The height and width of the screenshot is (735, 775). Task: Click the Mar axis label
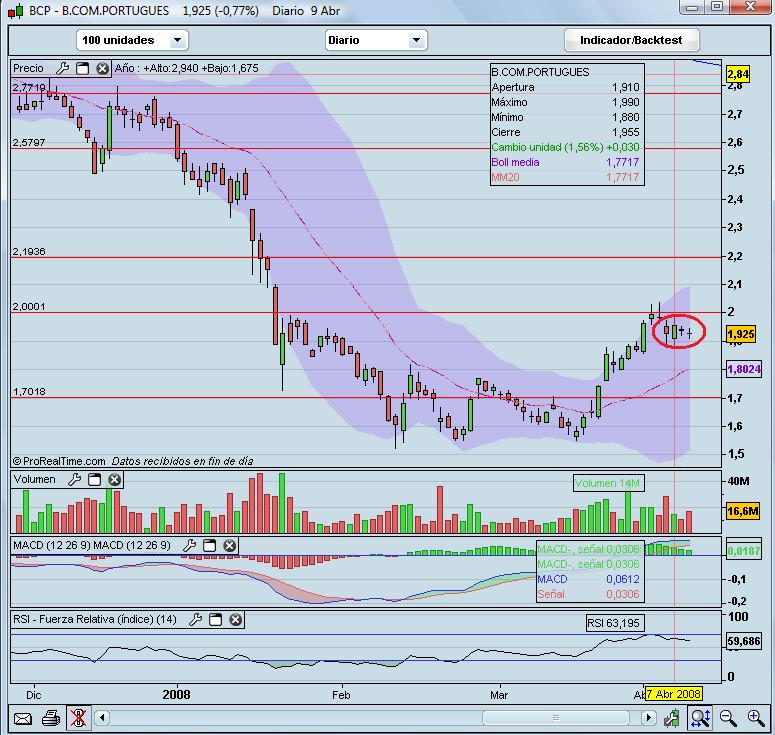(x=499, y=695)
